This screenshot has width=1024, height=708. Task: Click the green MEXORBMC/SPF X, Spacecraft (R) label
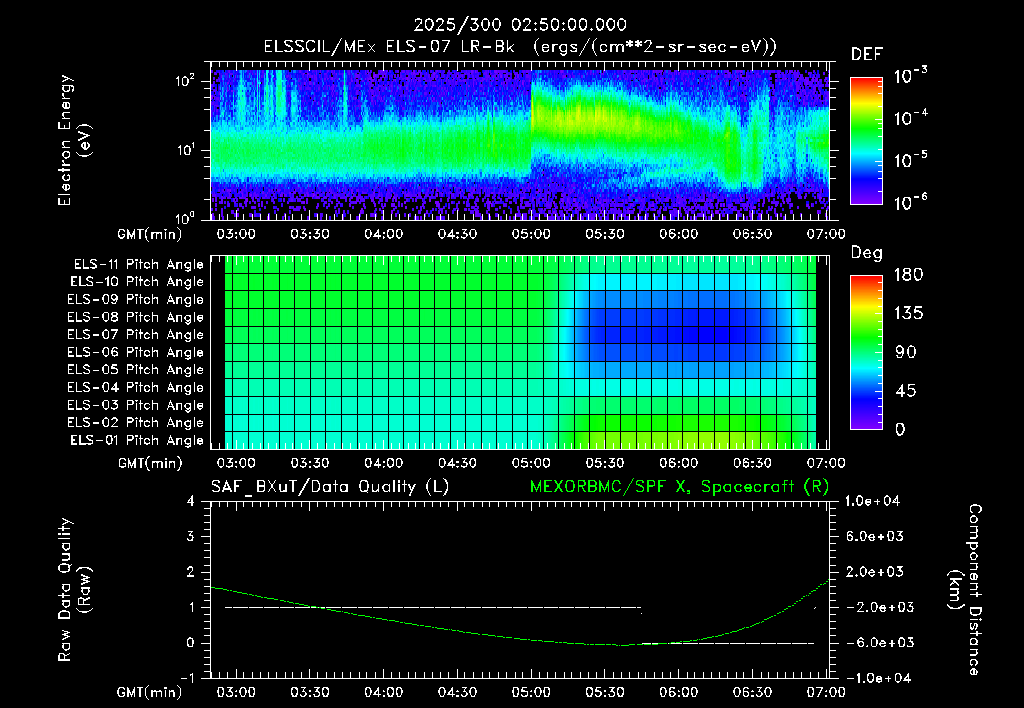[679, 487]
